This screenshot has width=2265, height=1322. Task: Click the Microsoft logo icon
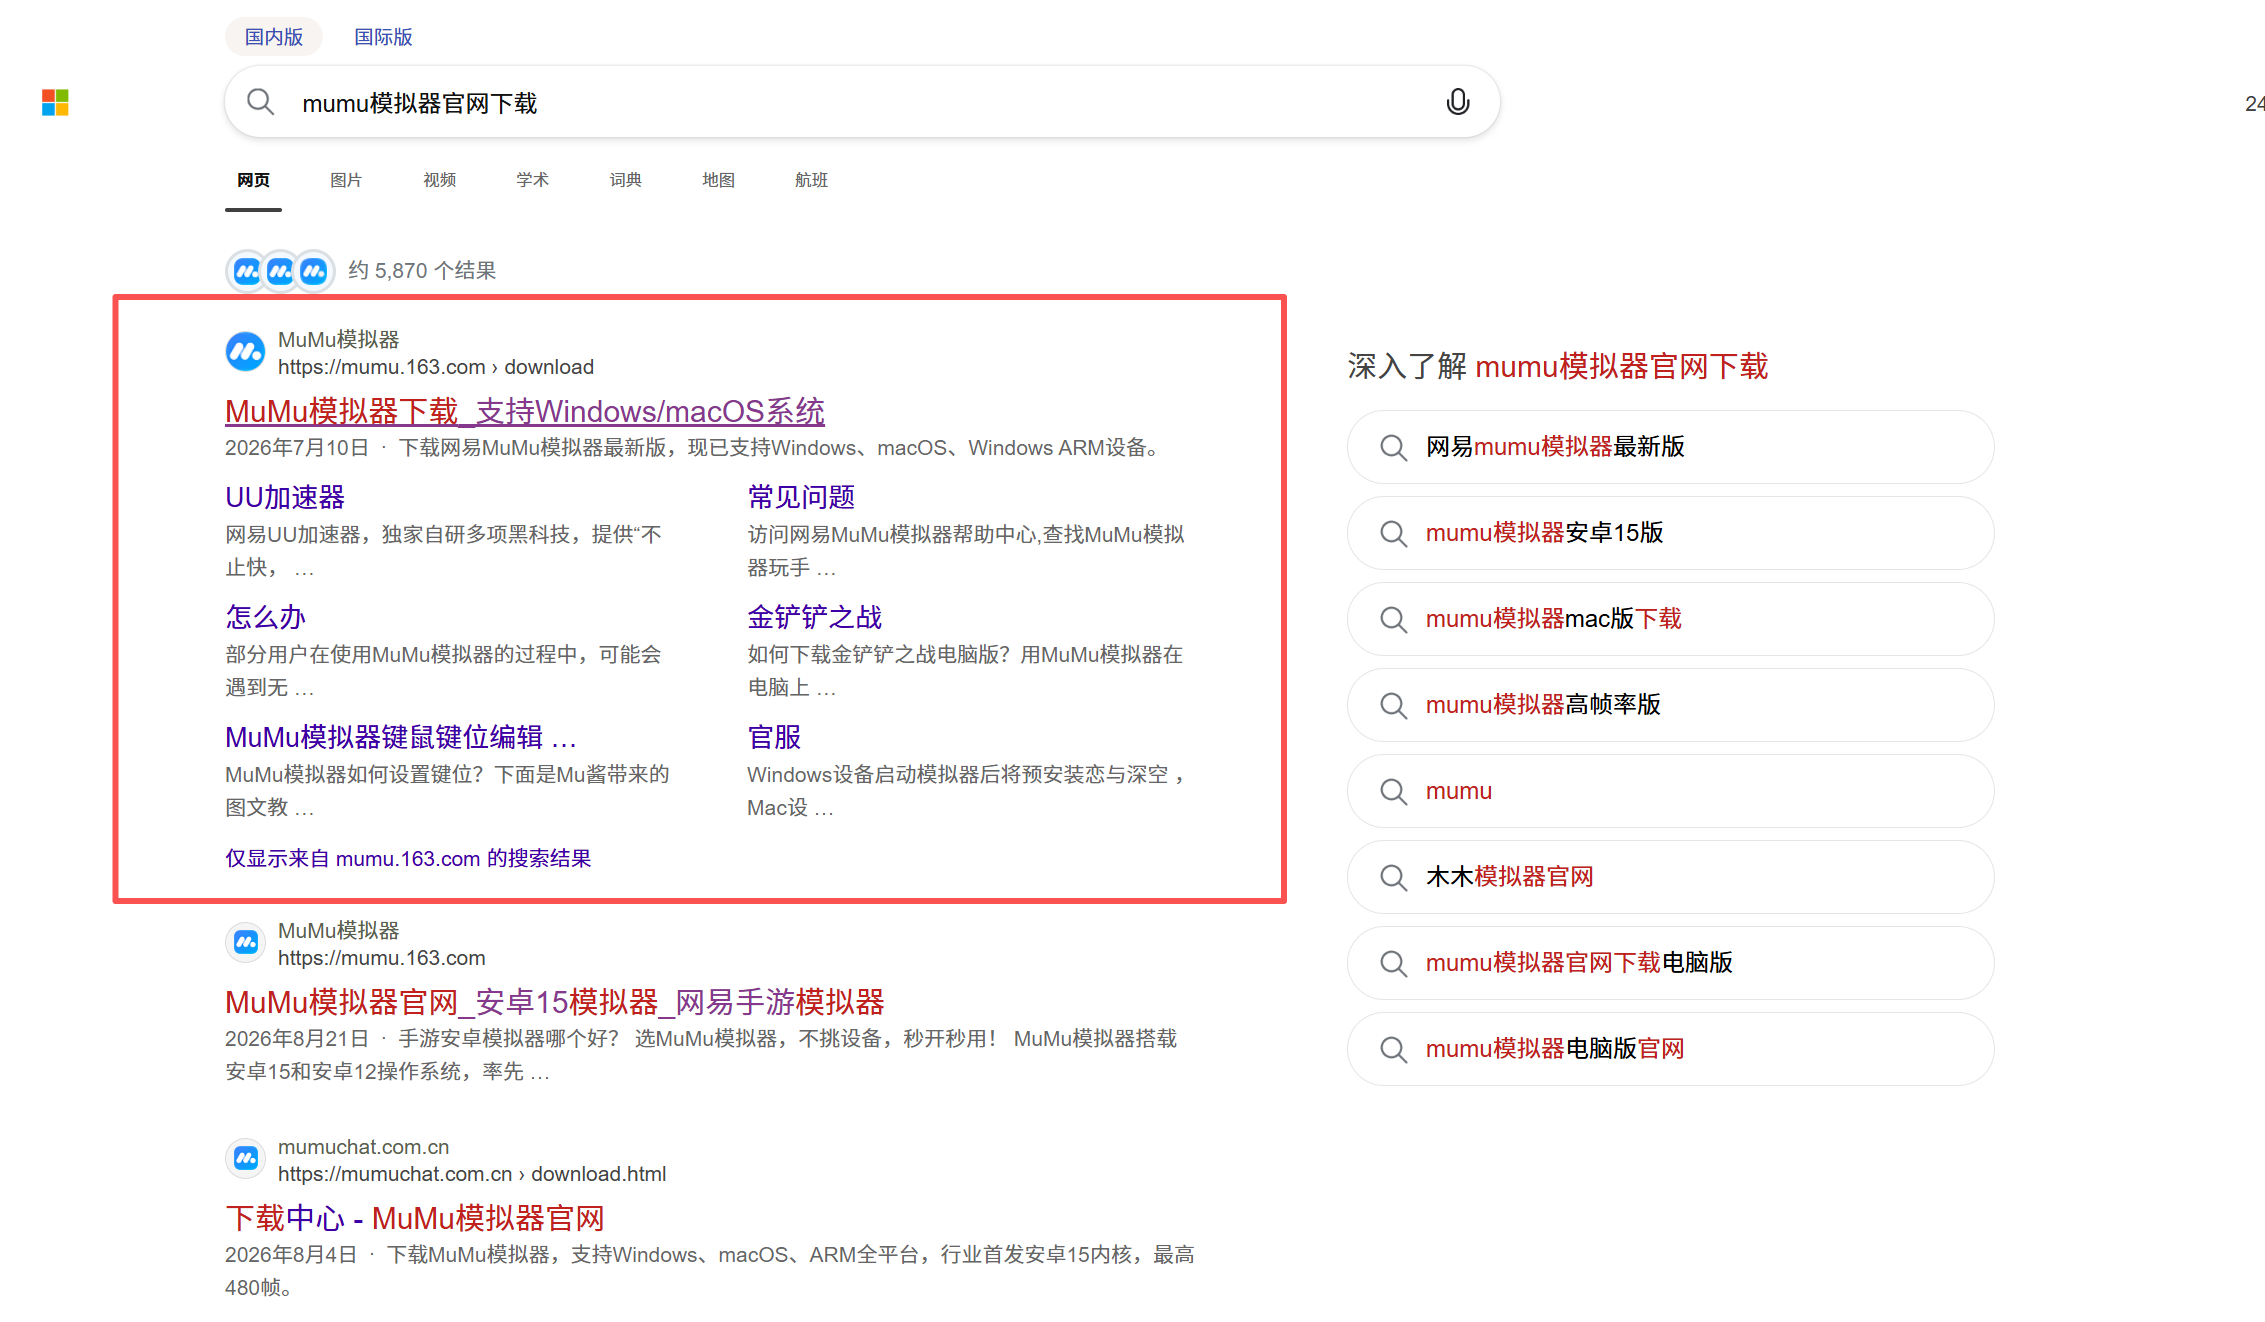point(55,103)
